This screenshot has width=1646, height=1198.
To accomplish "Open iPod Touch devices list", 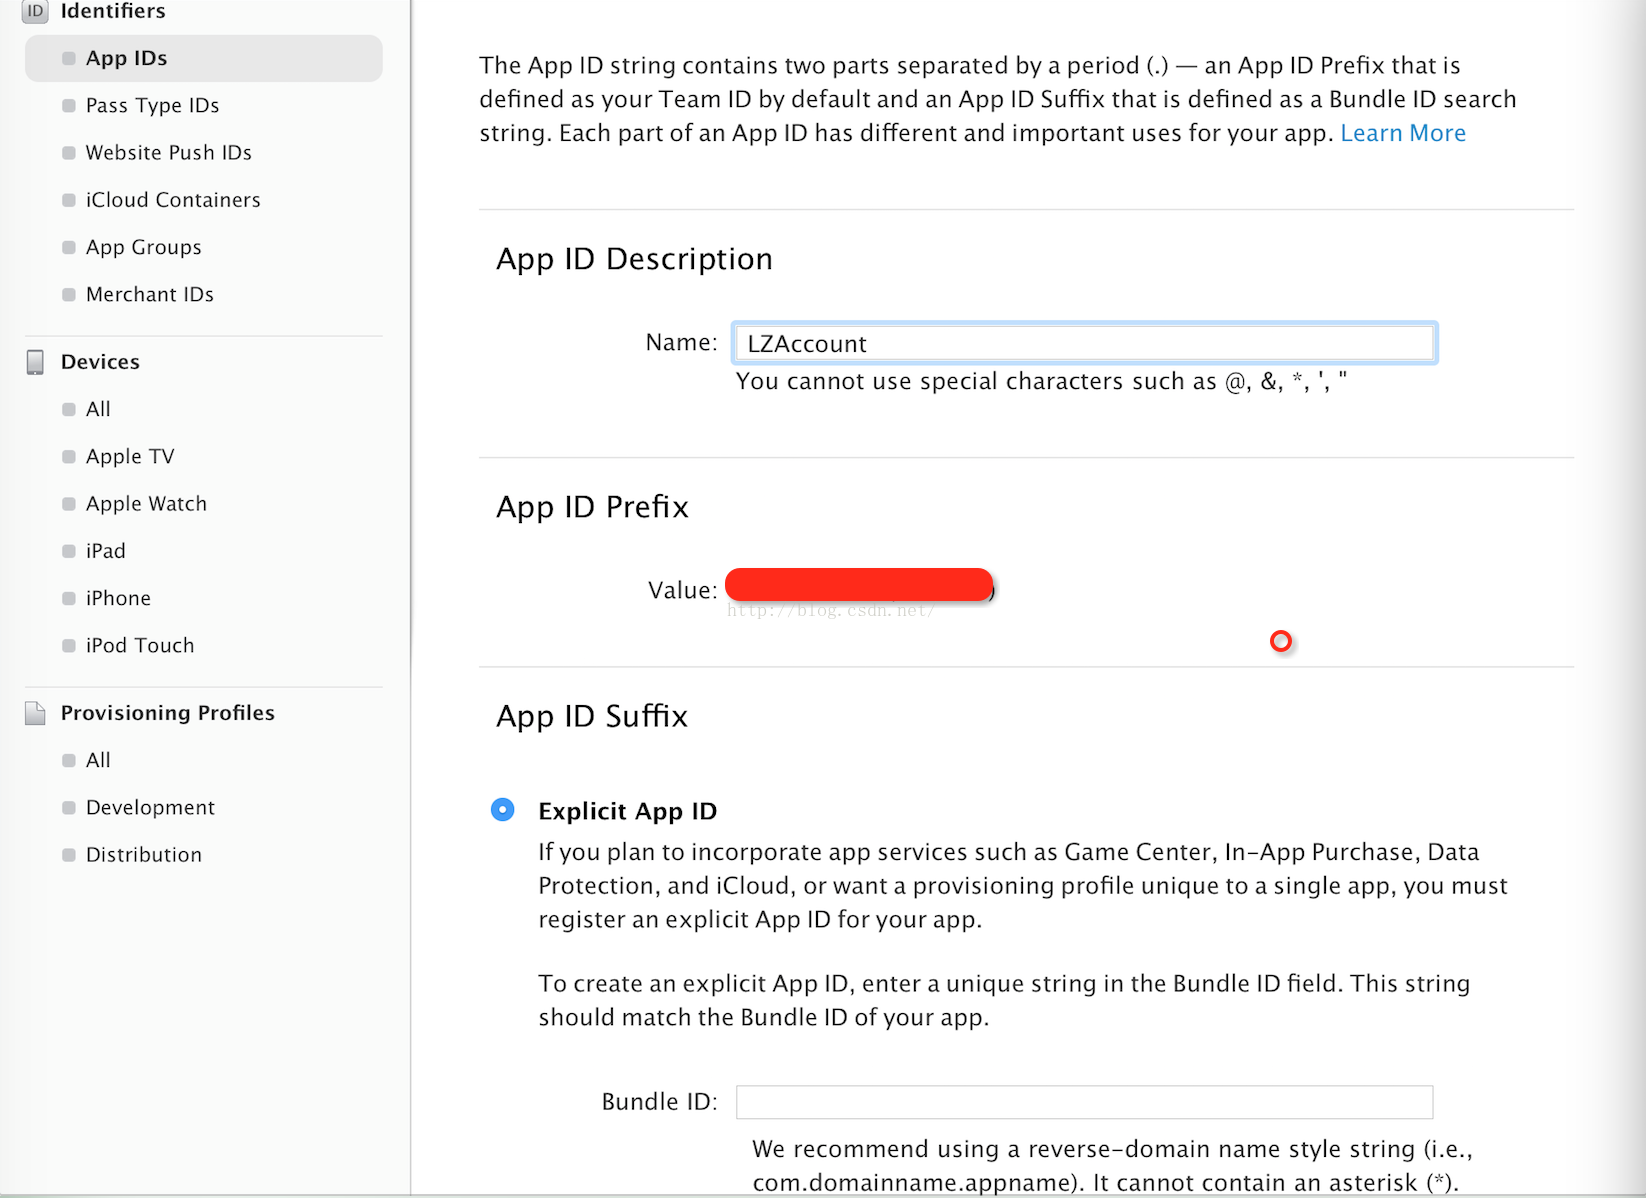I will (140, 645).
